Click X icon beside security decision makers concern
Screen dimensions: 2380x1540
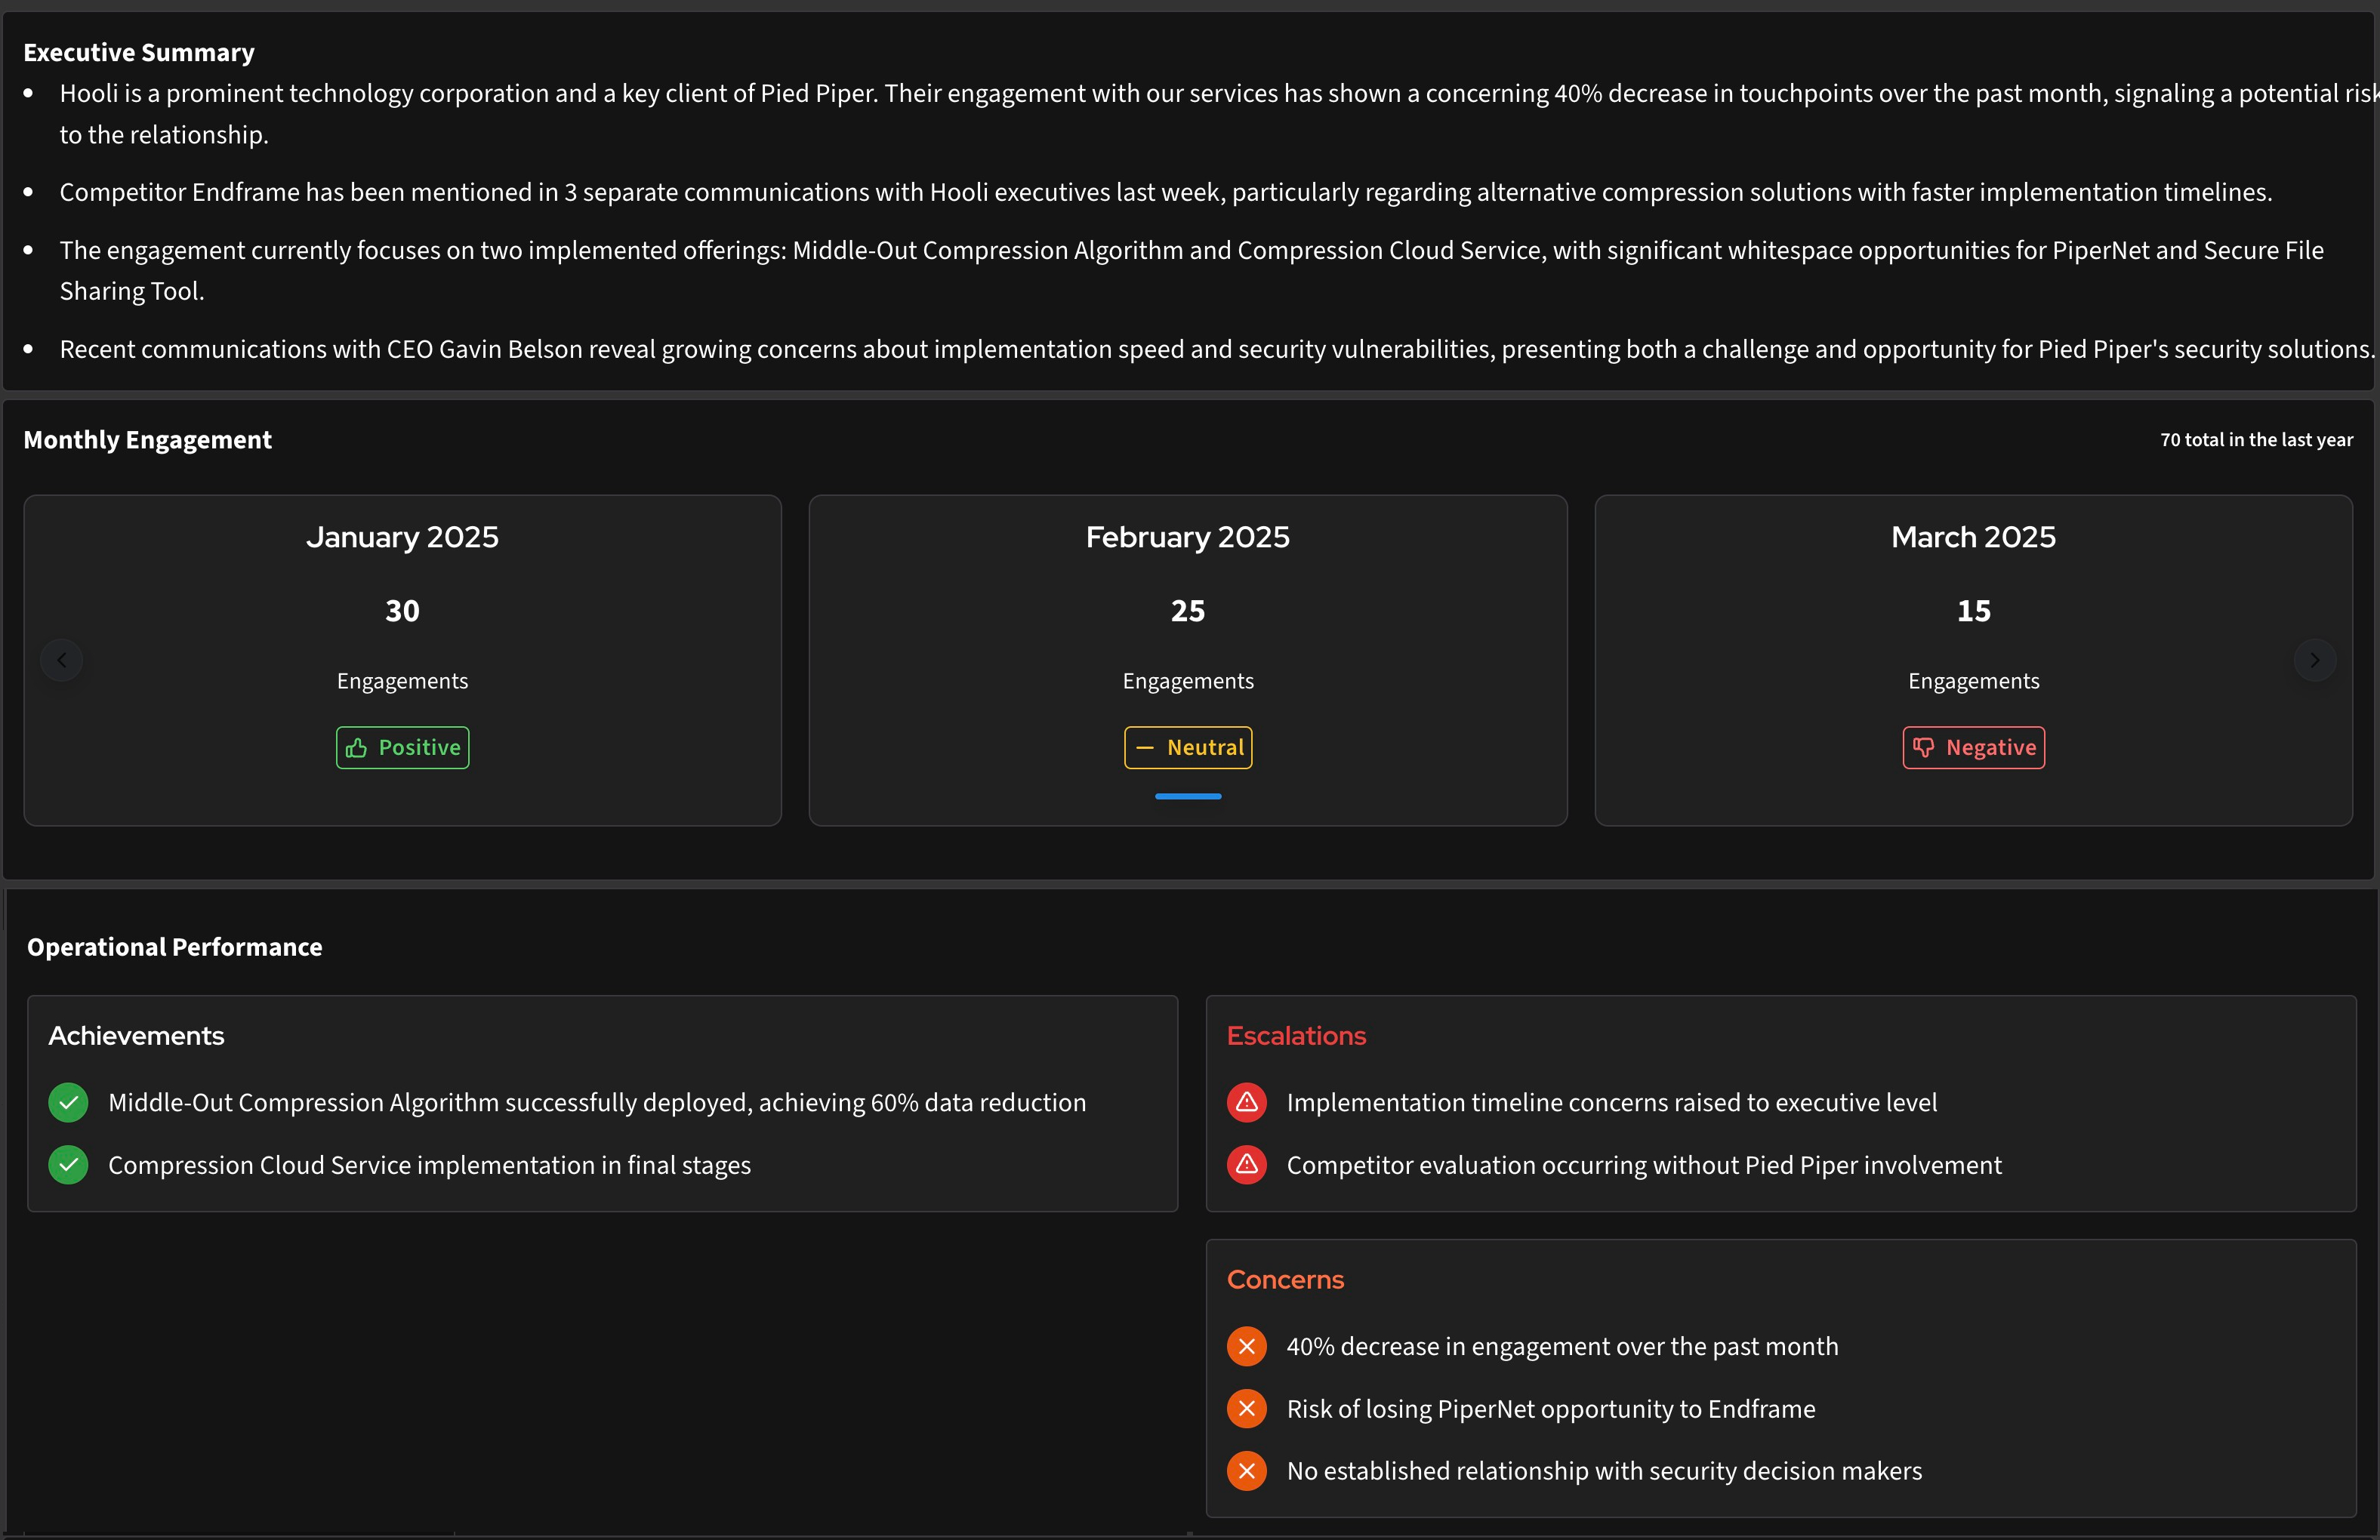click(1246, 1471)
